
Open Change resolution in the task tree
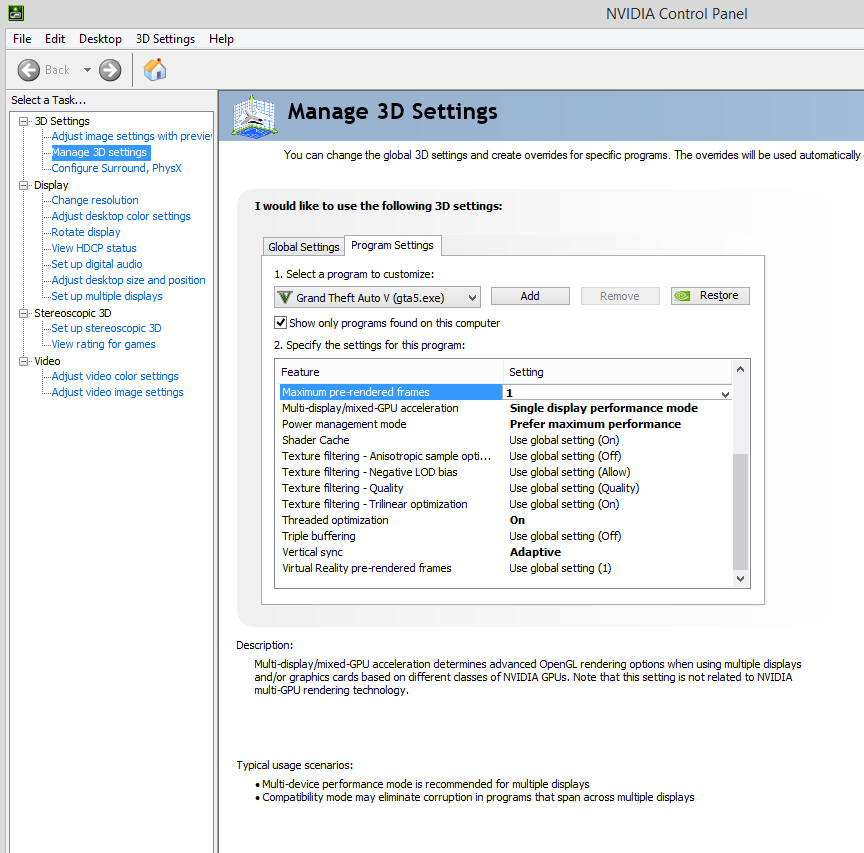[x=95, y=200]
